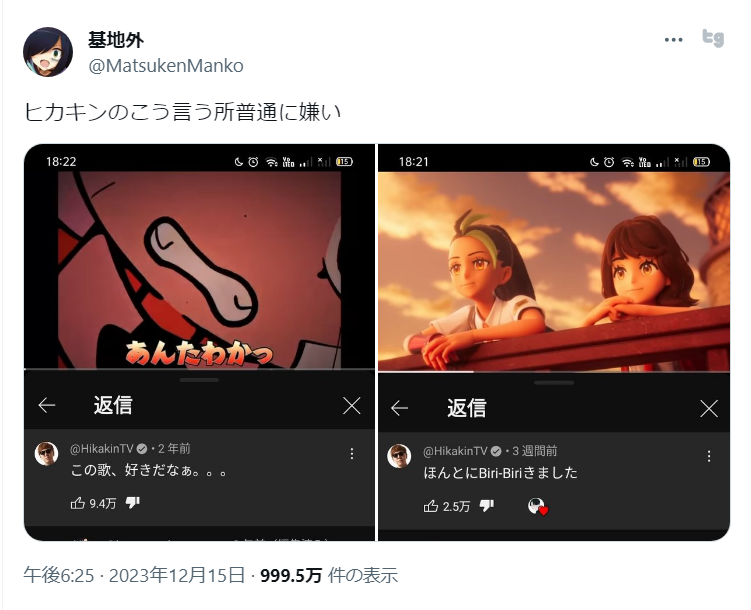Click the 基地外 display name
Viewport: 751px width, 610px height.
(x=116, y=40)
